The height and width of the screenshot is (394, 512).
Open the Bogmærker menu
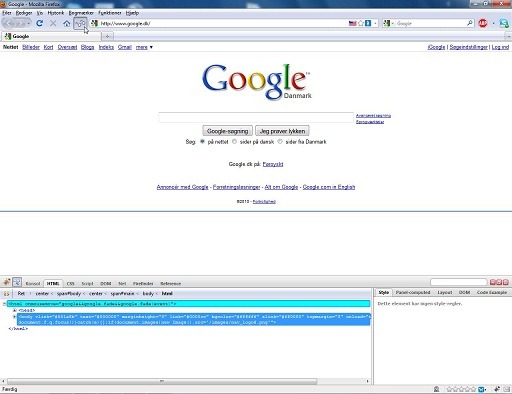click(81, 13)
